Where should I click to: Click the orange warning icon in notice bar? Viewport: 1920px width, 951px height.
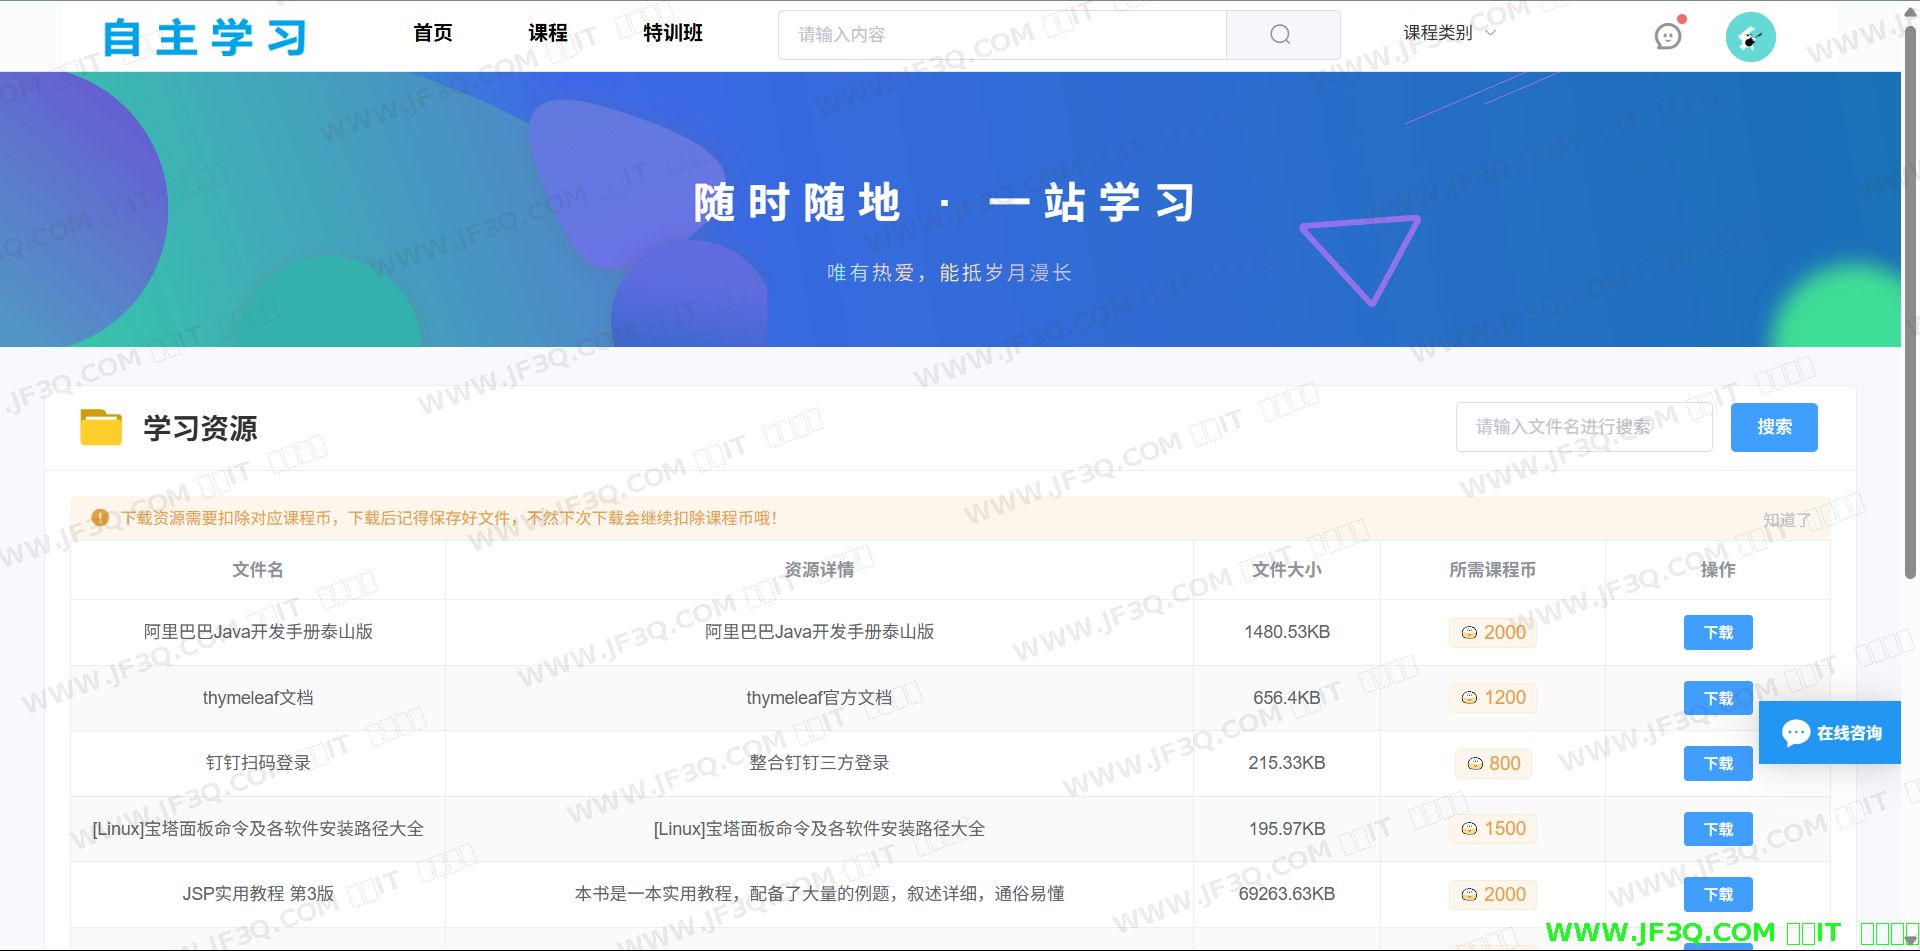[x=100, y=518]
